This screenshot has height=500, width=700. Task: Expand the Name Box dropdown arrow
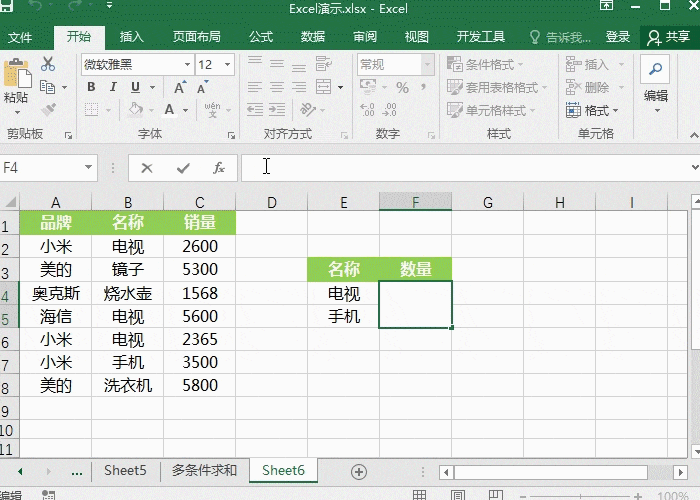[x=88, y=167]
